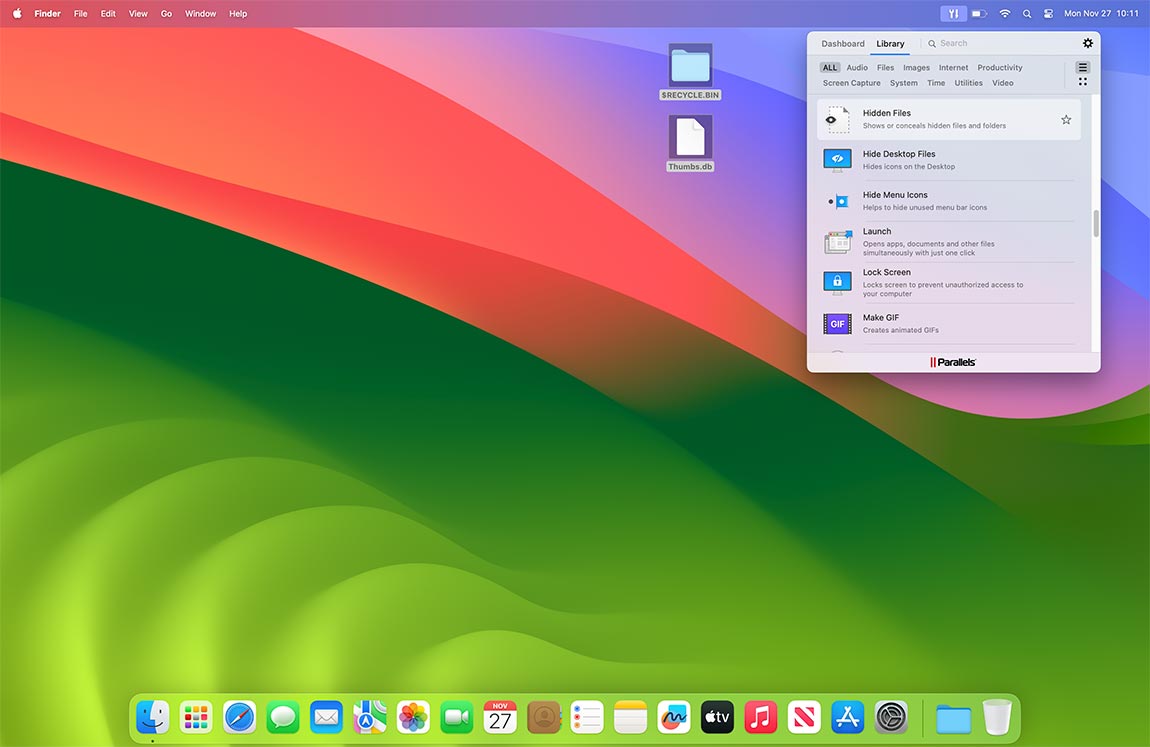Open Parallels Toolbox settings gear

[1088, 43]
